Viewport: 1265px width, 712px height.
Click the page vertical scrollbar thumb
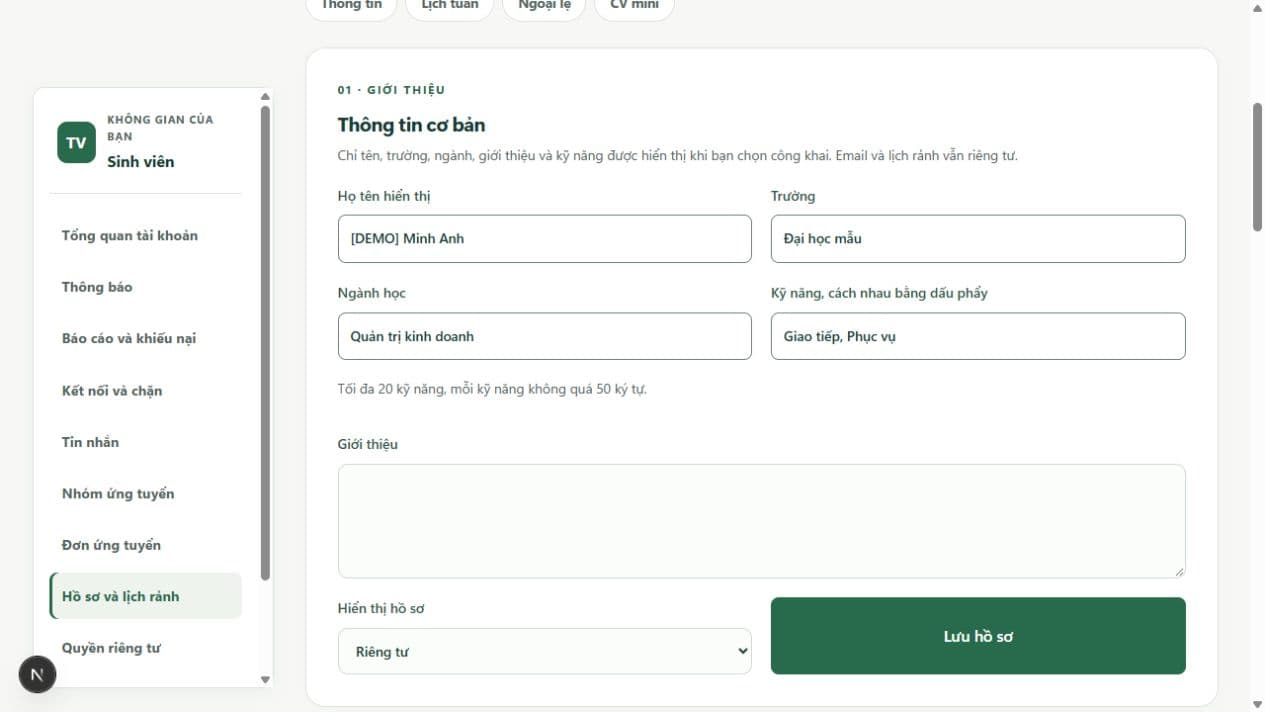(x=1257, y=167)
